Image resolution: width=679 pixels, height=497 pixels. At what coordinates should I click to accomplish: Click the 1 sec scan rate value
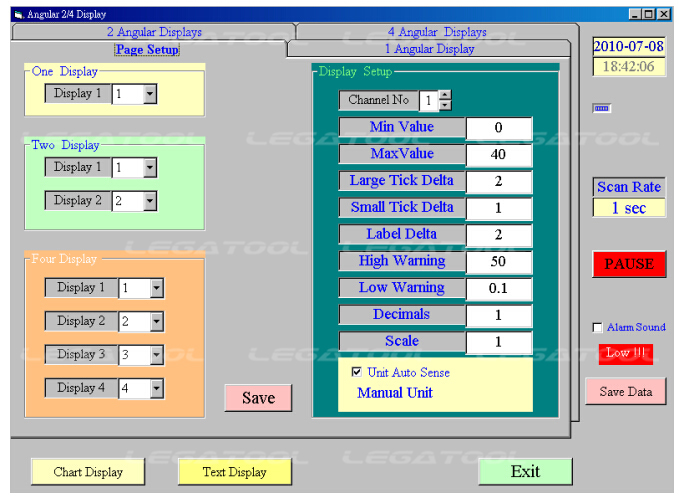(x=629, y=208)
